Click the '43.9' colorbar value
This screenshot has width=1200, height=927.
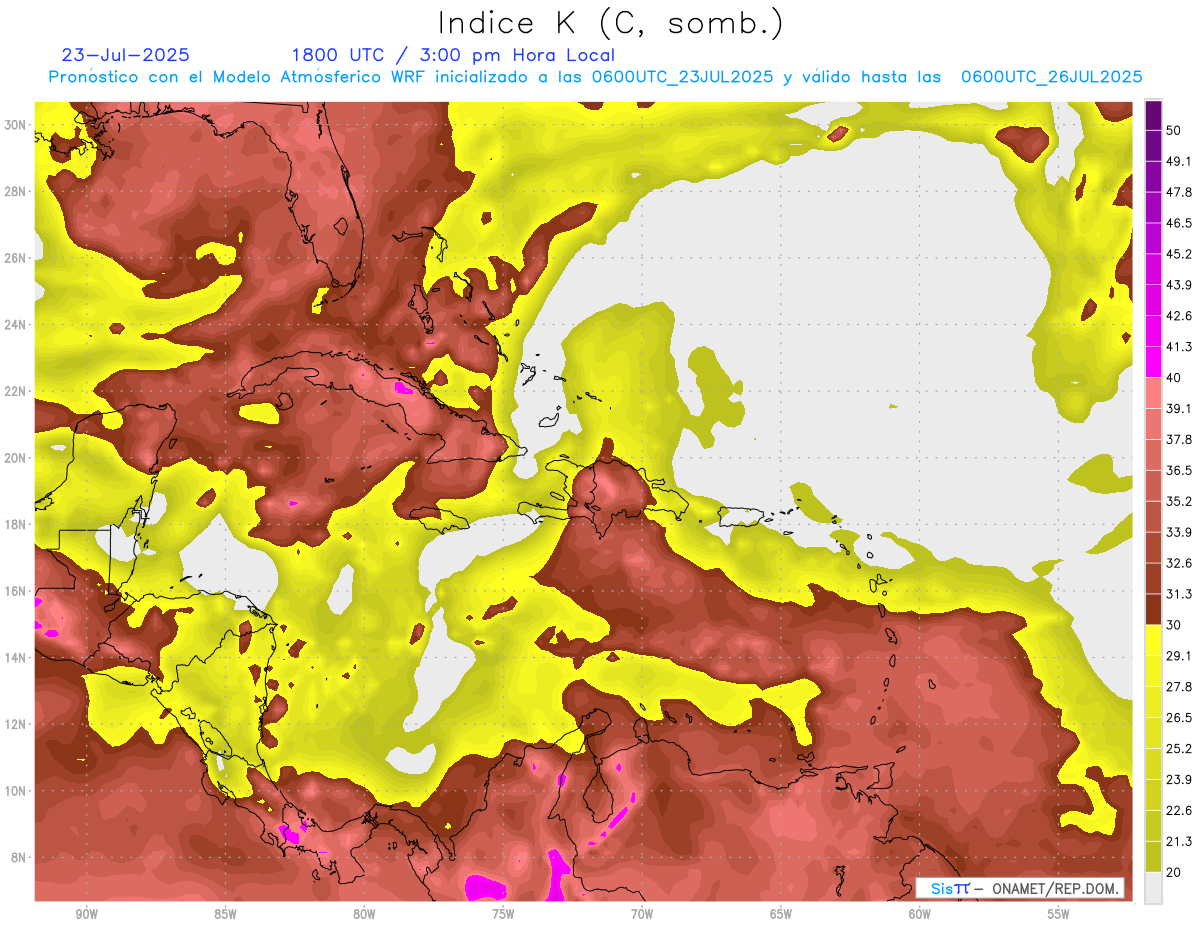tap(1179, 285)
